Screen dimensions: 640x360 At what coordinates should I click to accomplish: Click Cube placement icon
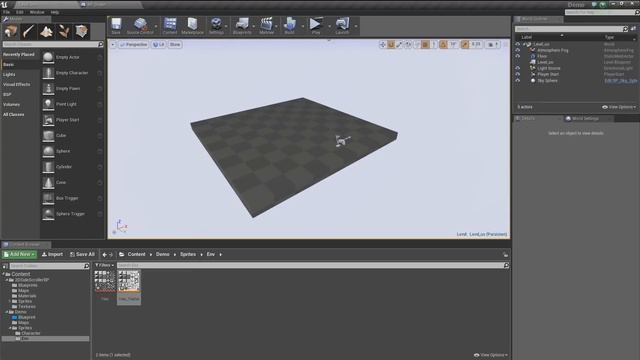pyautogui.click(x=48, y=136)
